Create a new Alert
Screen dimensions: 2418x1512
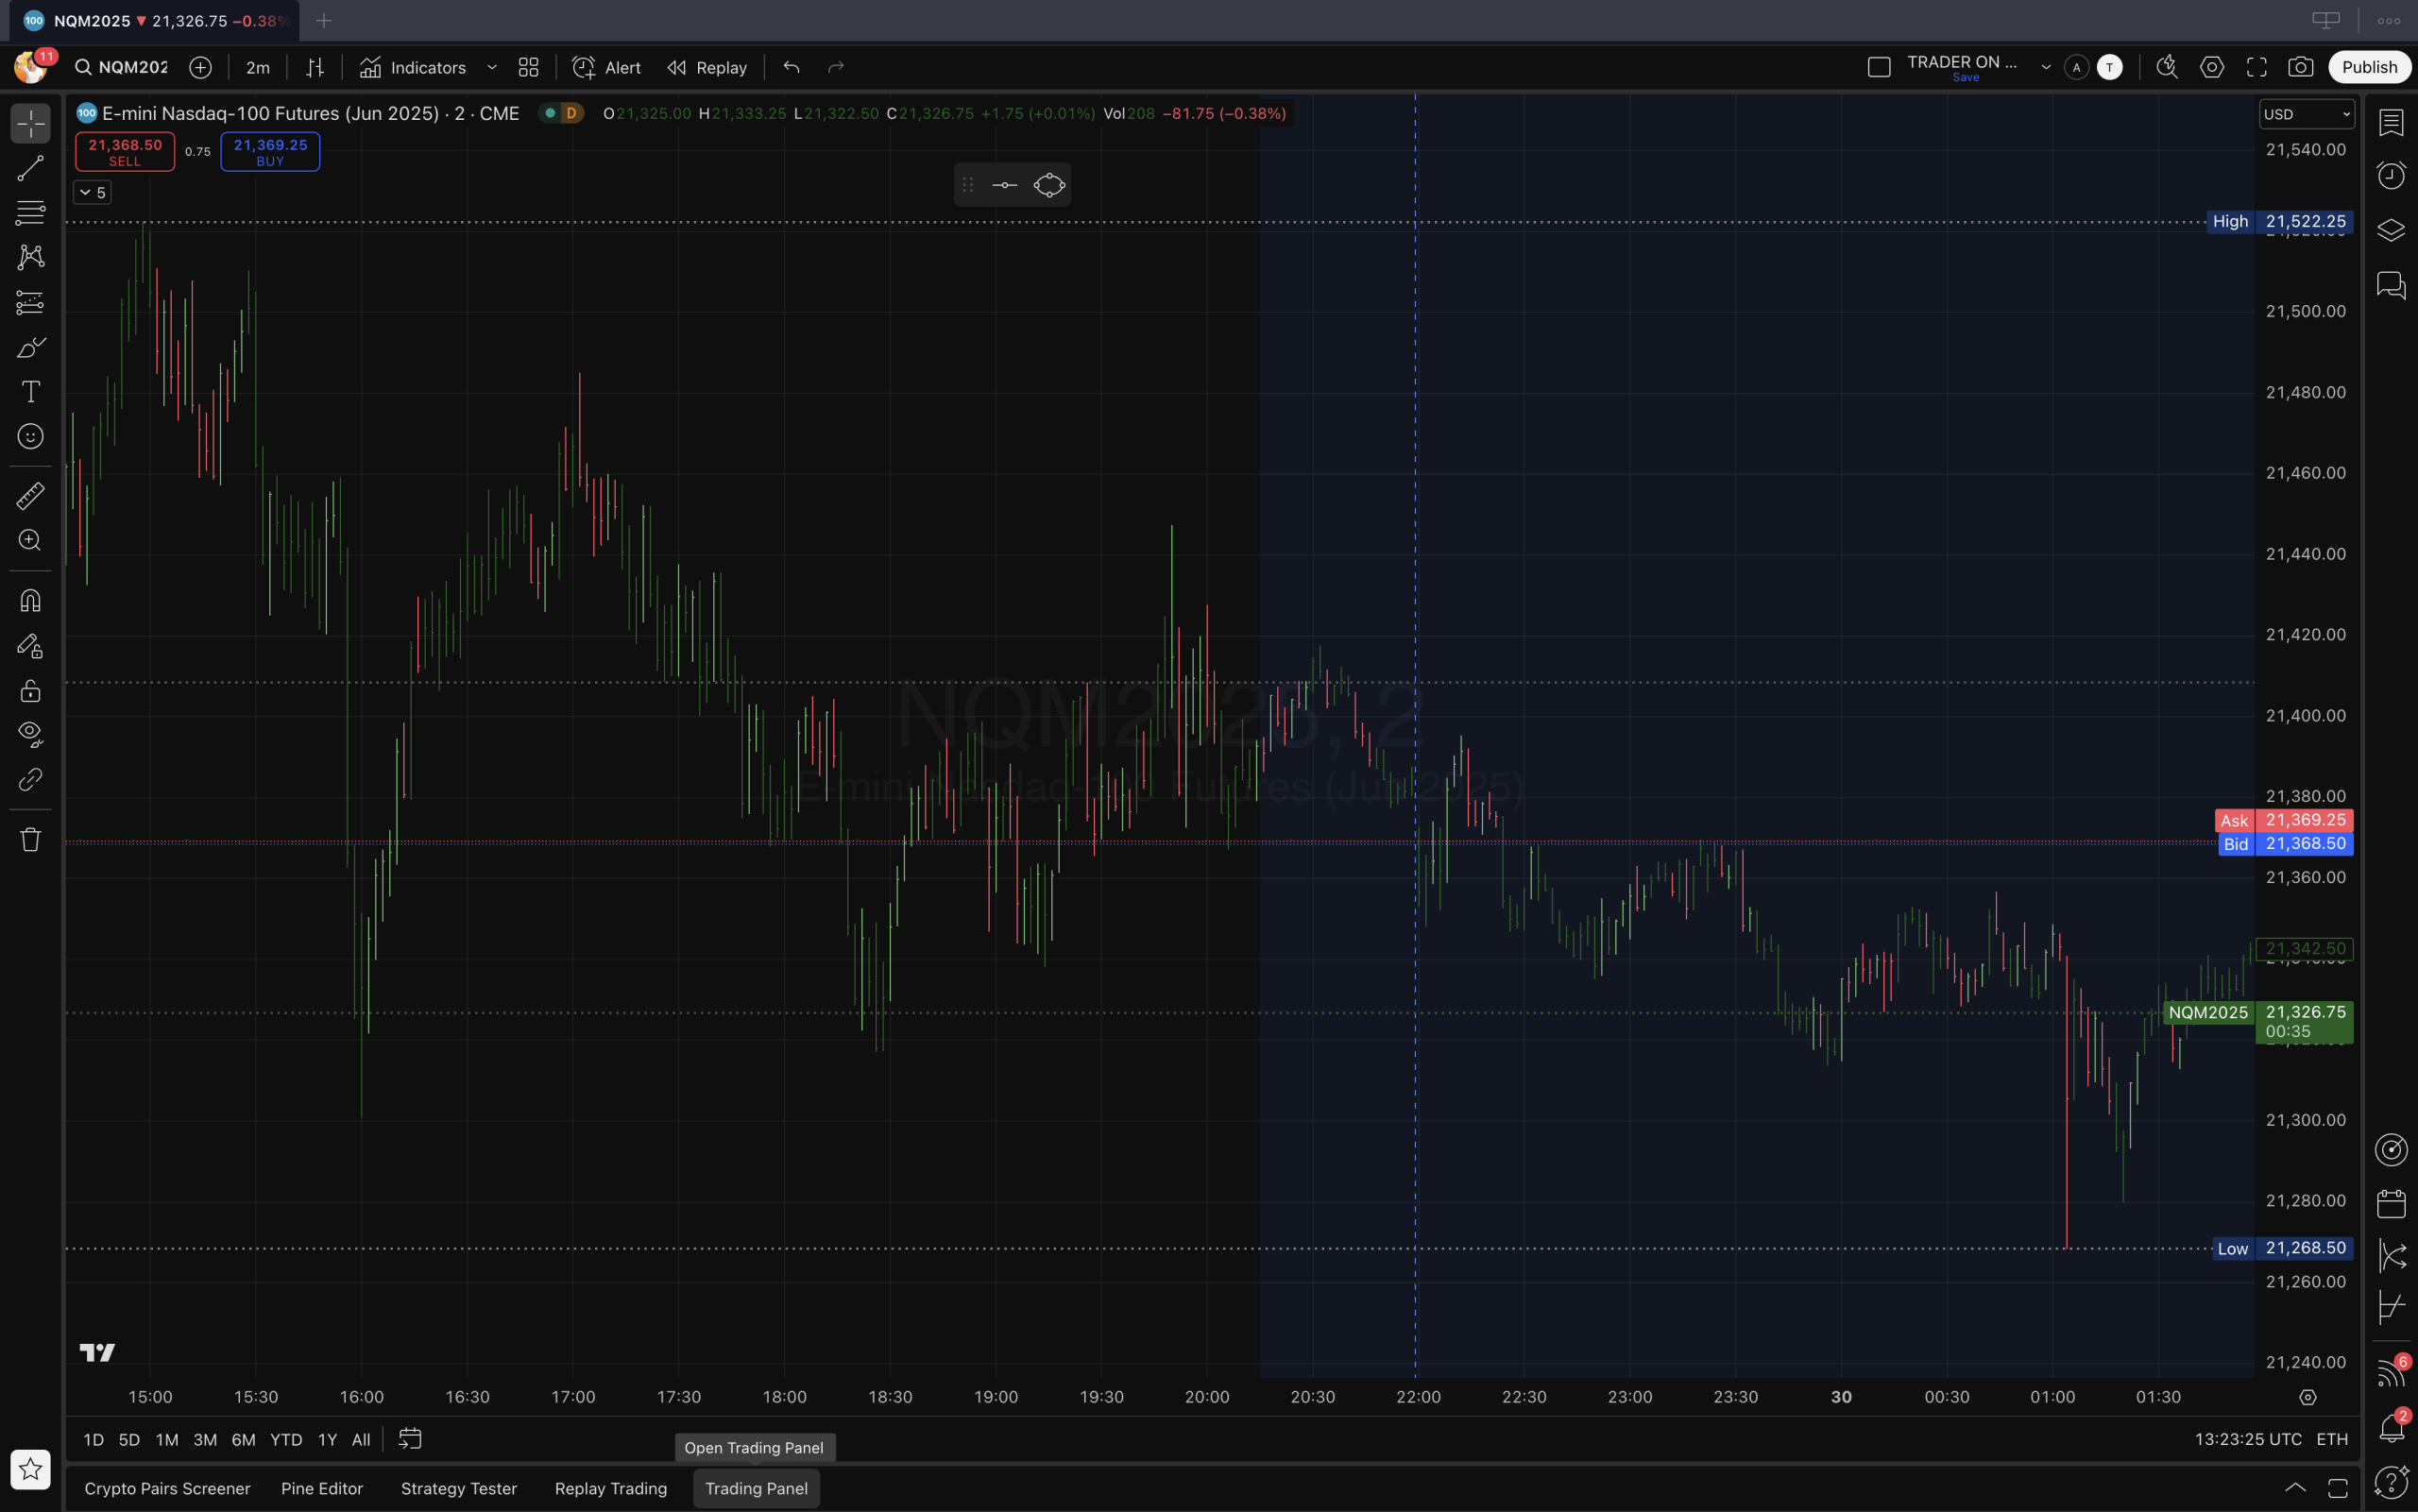pyautogui.click(x=606, y=67)
